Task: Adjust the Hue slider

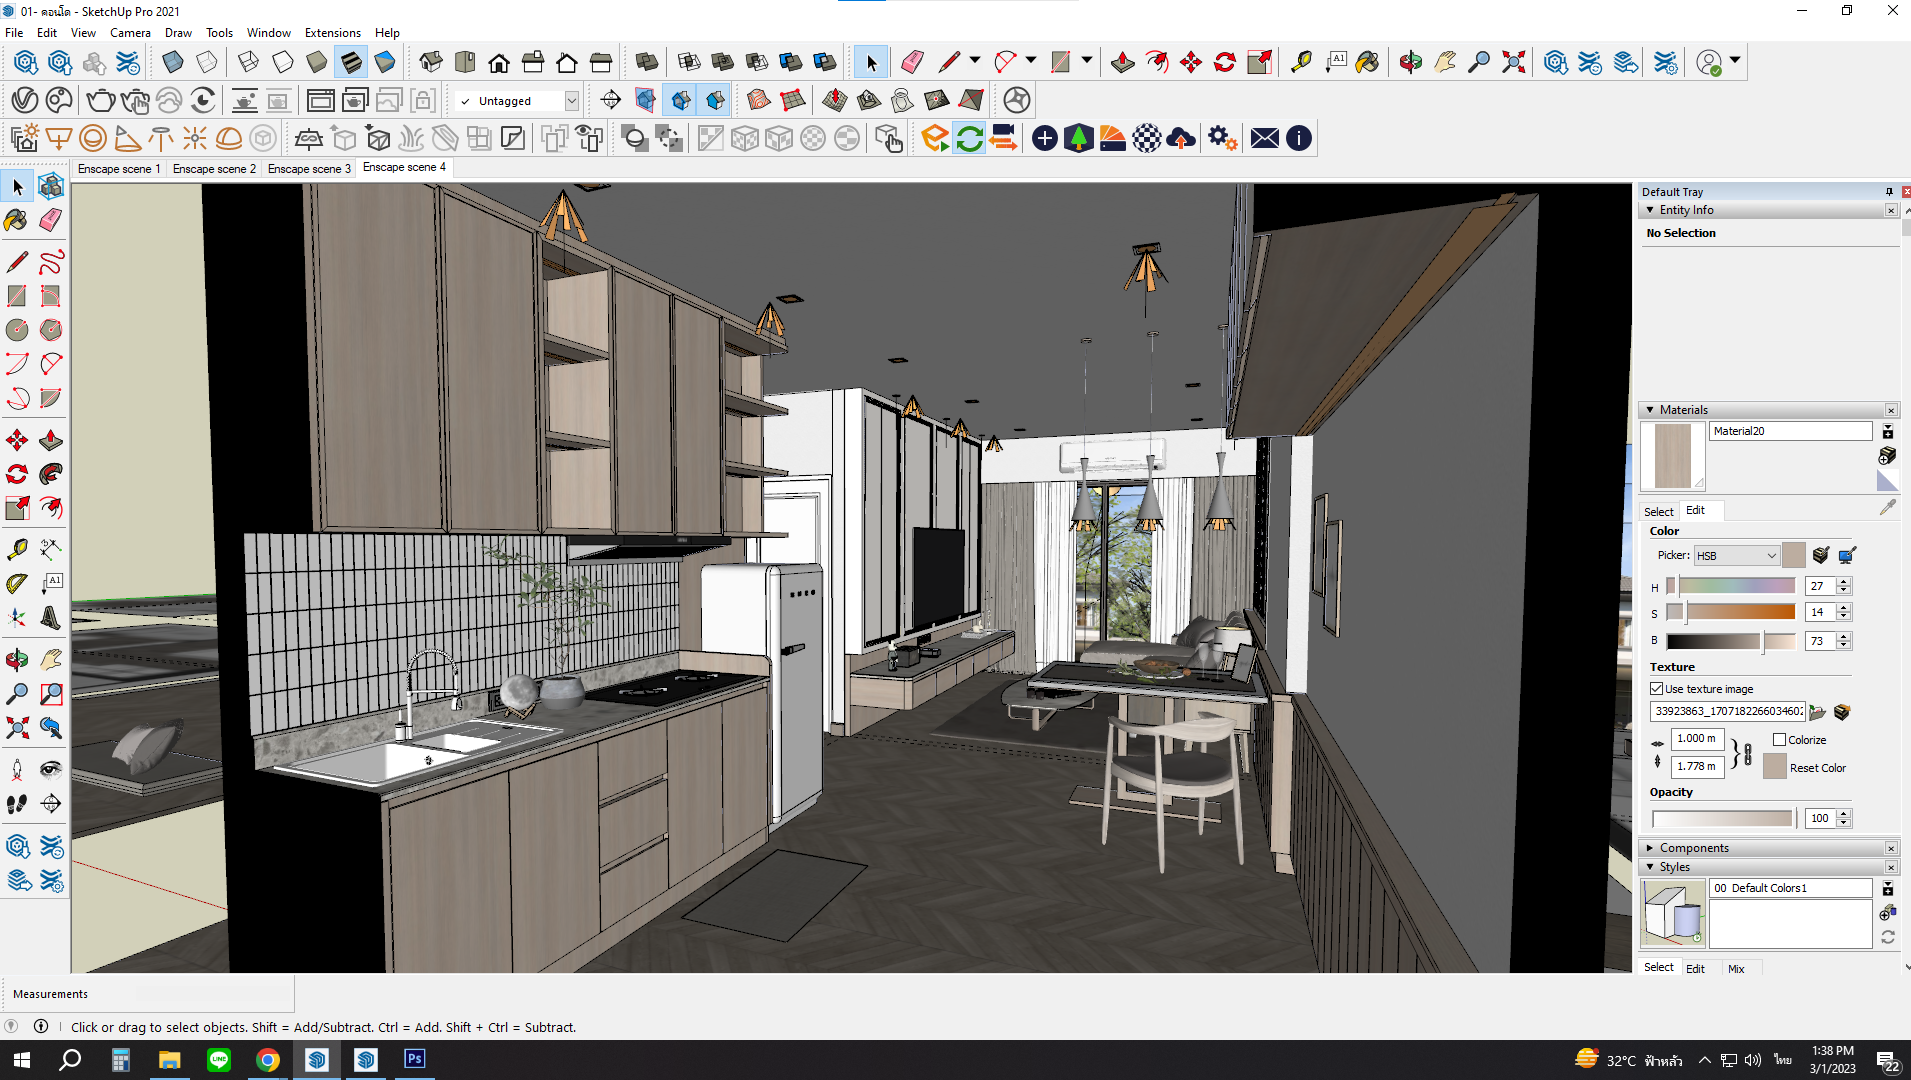Action: [x=1732, y=586]
